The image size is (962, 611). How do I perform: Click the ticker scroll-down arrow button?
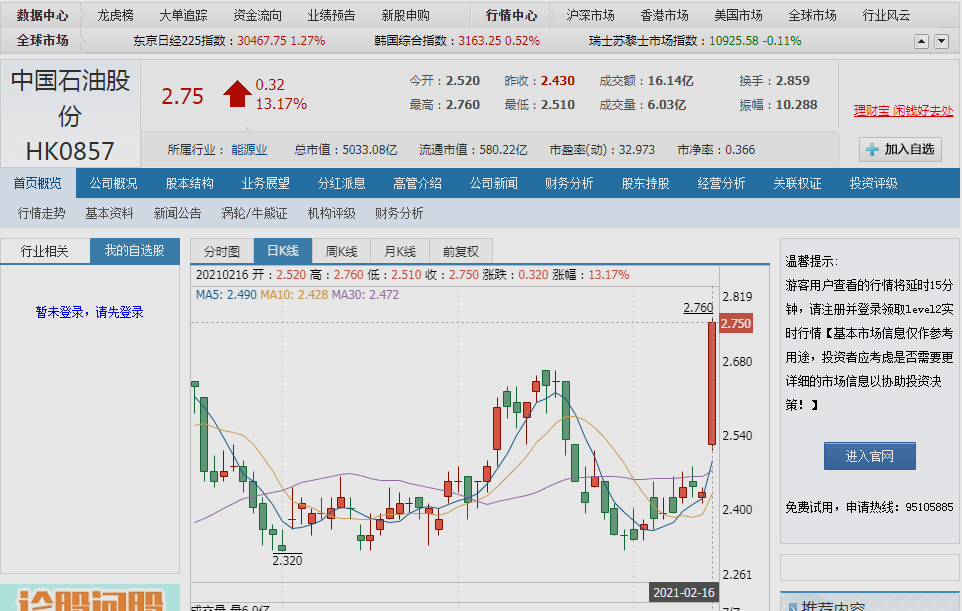941,41
